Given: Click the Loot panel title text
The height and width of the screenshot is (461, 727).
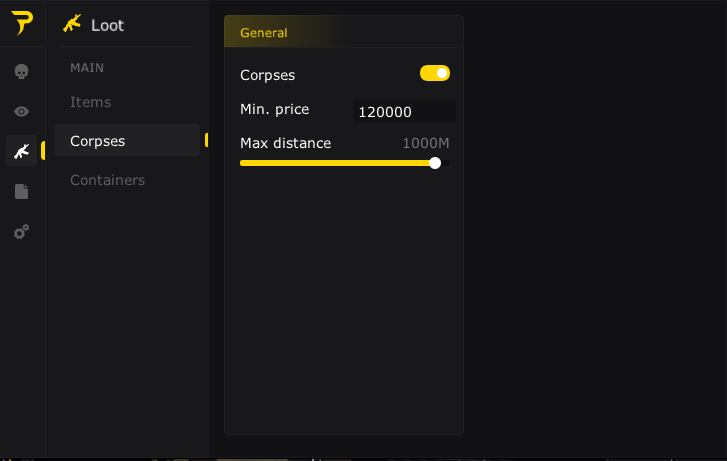Looking at the screenshot, I should tap(107, 25).
